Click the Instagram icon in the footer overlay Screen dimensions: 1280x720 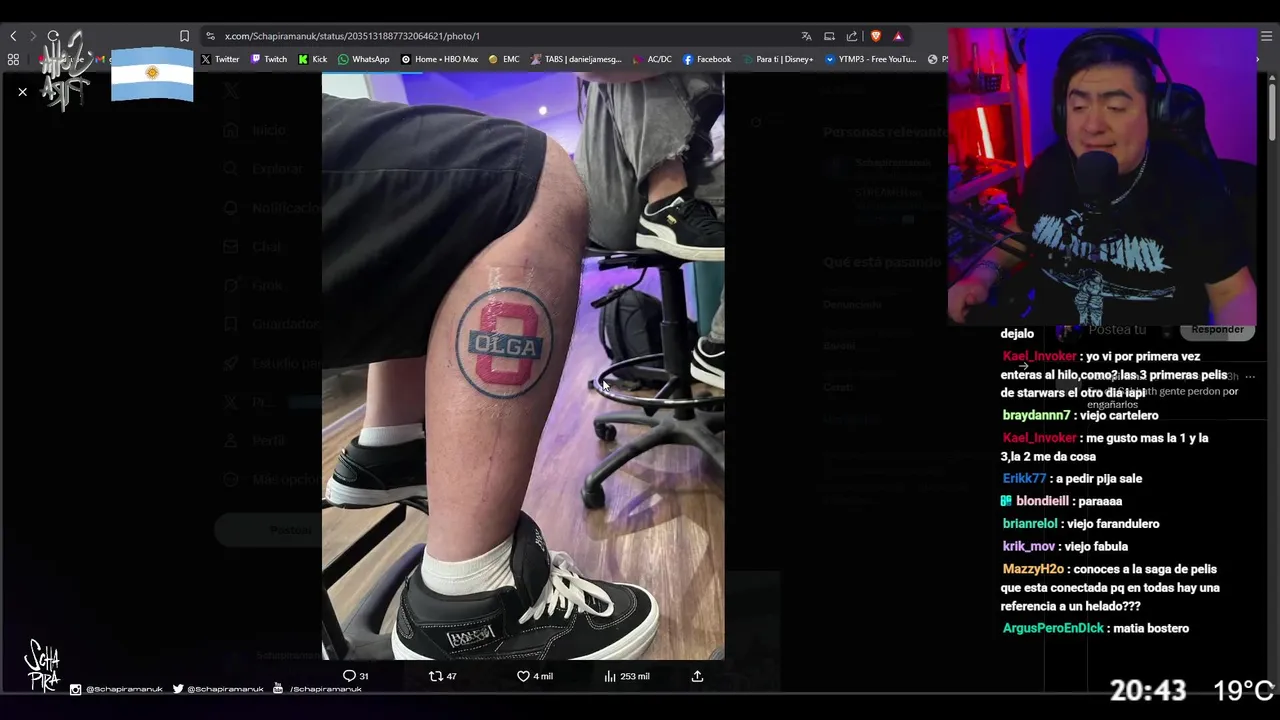tap(76, 689)
